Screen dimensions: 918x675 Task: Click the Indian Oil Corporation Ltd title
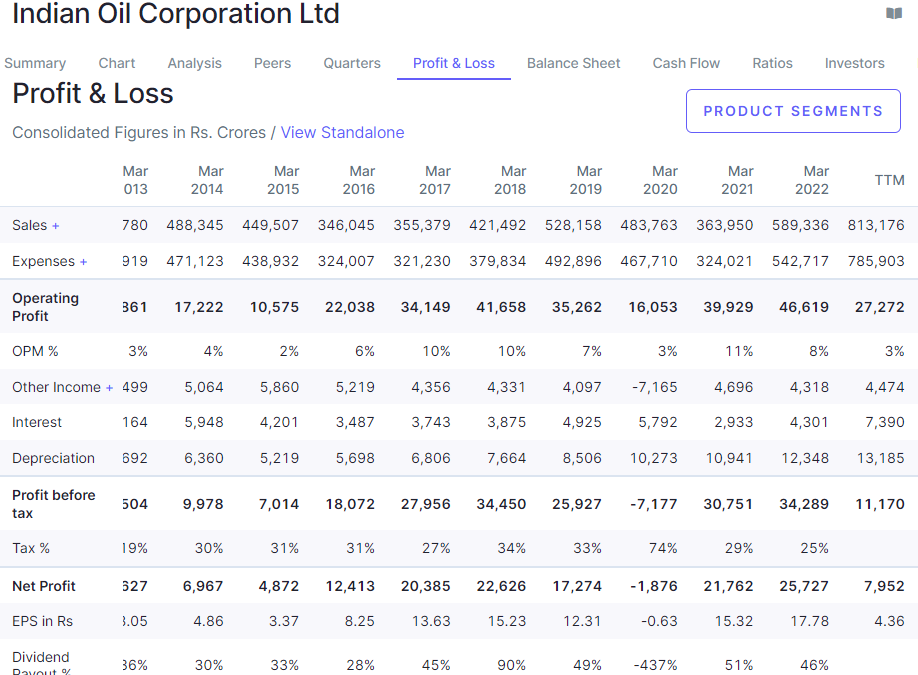click(176, 13)
